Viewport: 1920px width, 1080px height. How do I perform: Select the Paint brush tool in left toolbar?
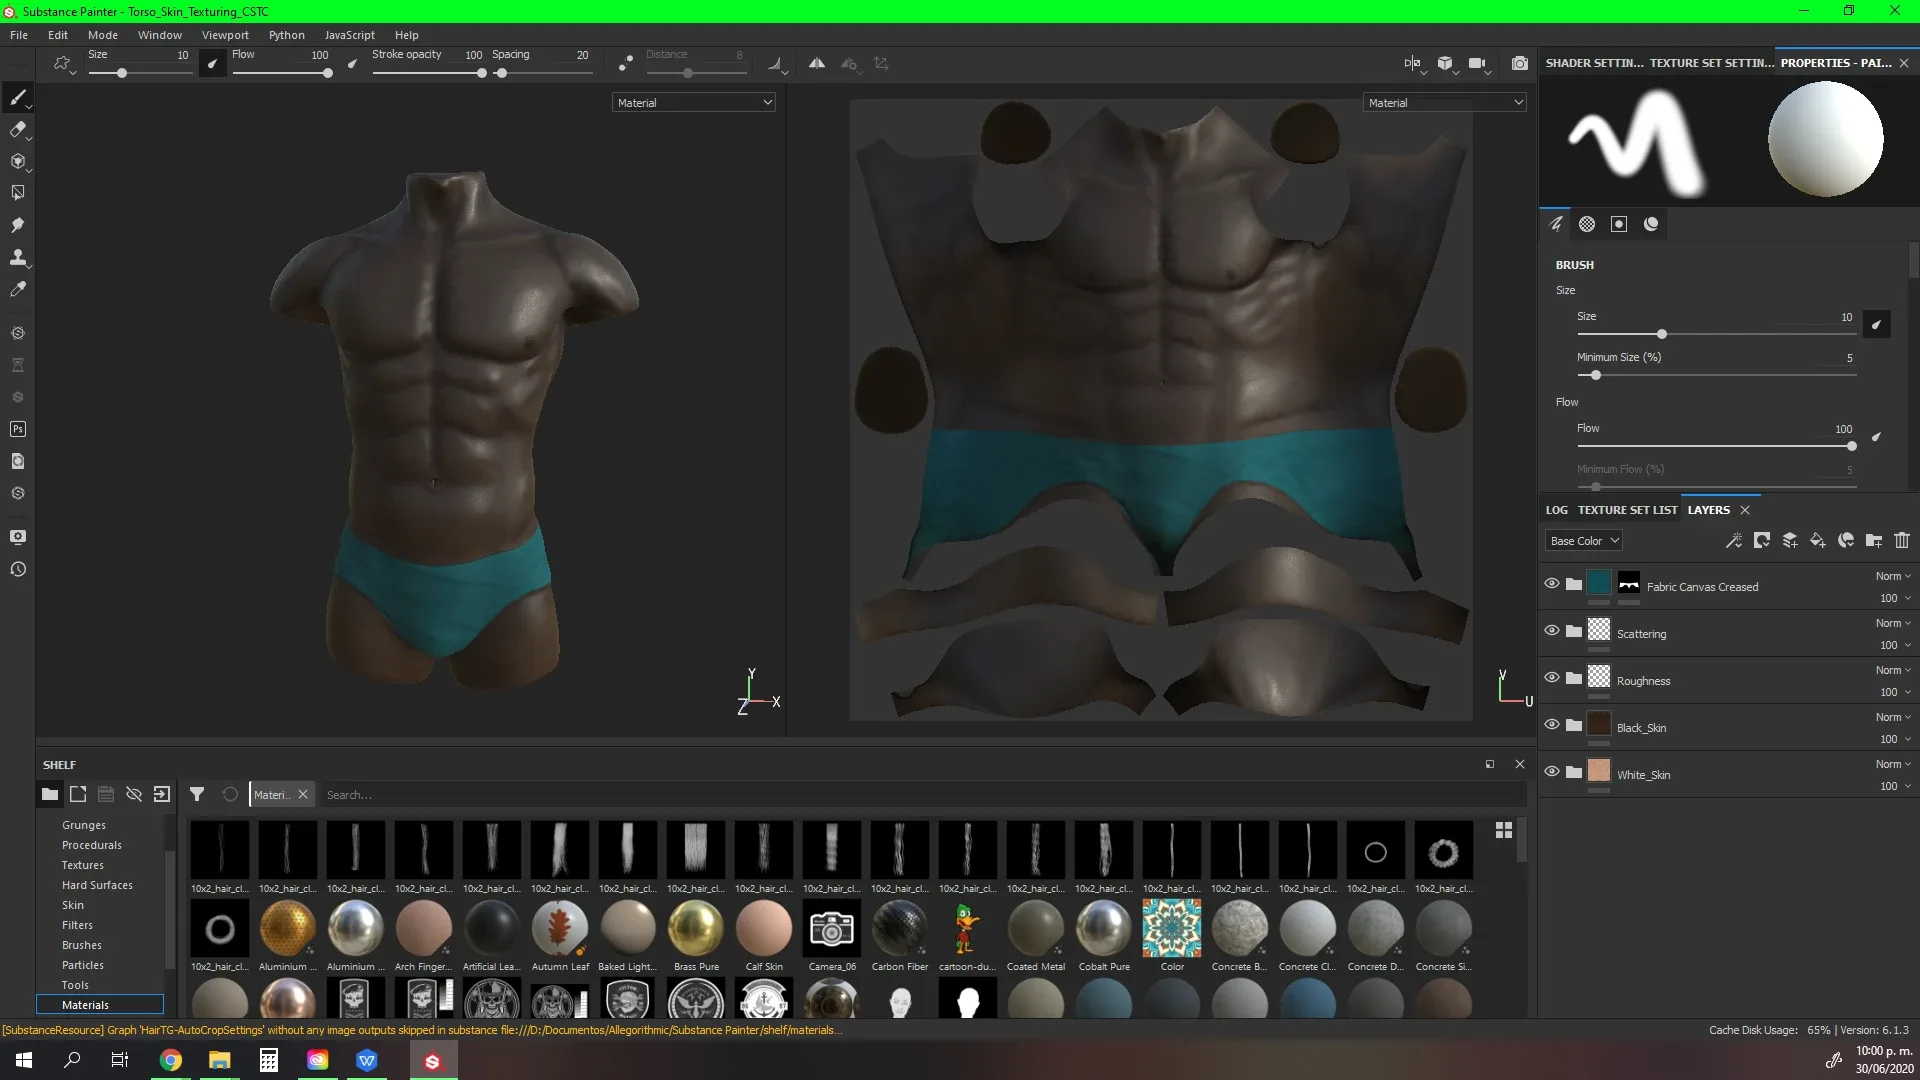pyautogui.click(x=17, y=97)
